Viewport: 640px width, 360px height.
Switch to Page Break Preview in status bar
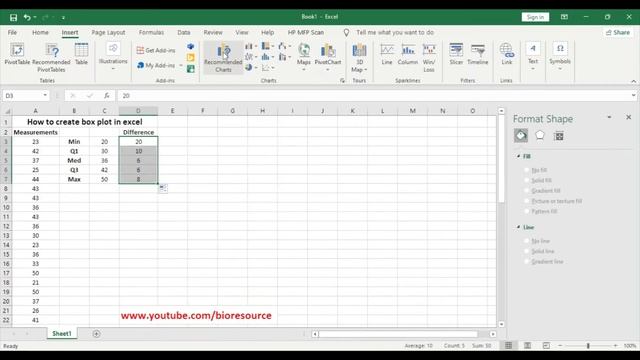(x=546, y=346)
